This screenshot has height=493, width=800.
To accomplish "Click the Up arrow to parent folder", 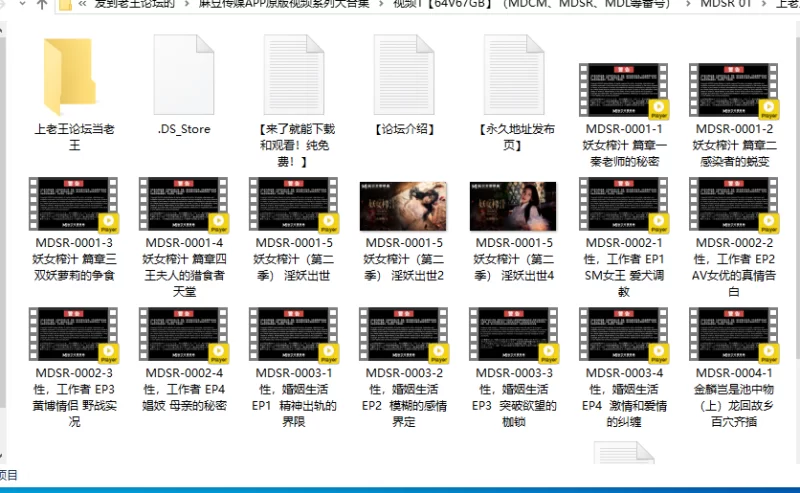I will point(42,5).
